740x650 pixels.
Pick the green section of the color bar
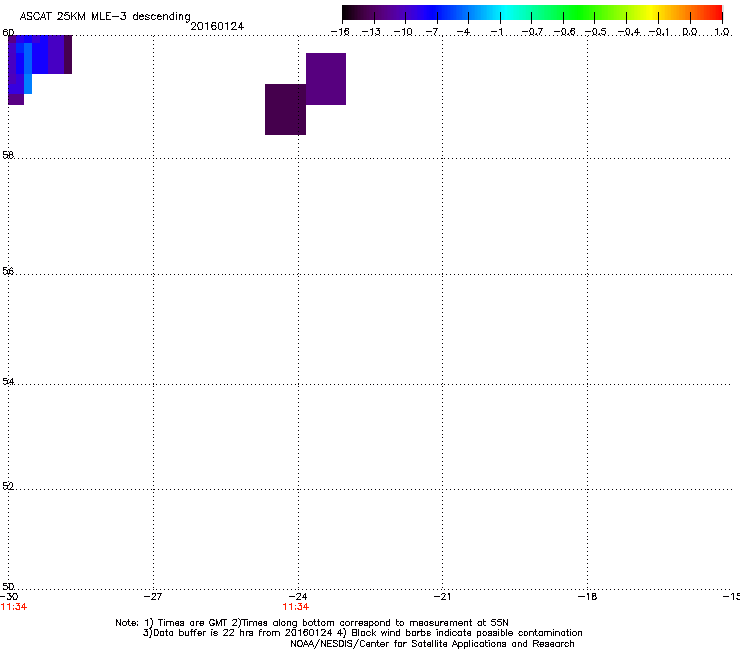click(x=578, y=13)
